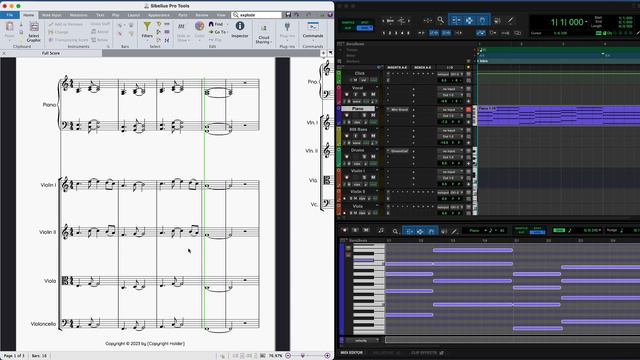Viewport: 640px width, 360px height.
Task: Expand the Instruments group dialog launcher
Action: click(x=108, y=47)
